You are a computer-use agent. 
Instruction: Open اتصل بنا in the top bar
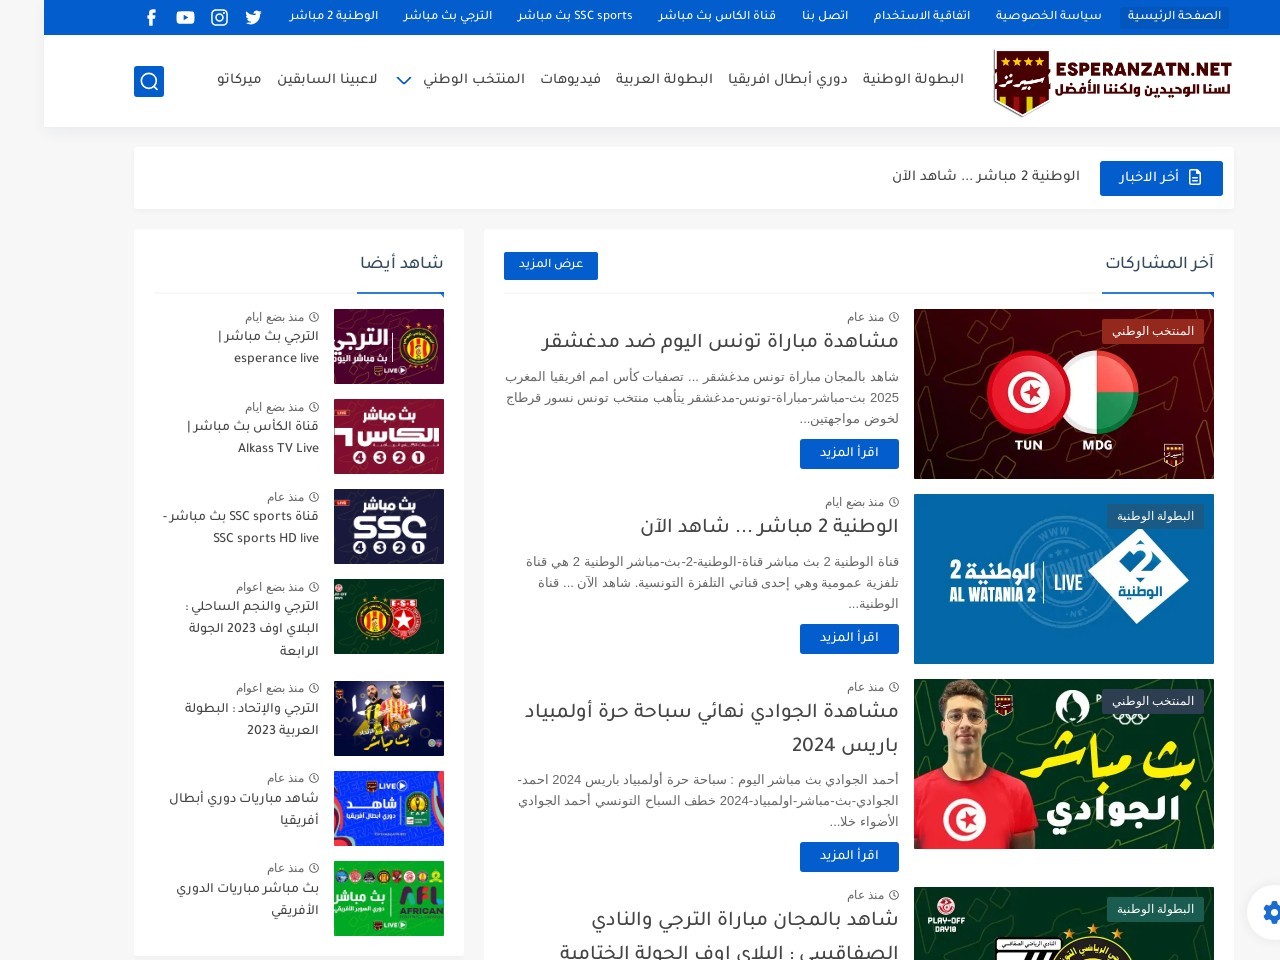[x=825, y=16]
